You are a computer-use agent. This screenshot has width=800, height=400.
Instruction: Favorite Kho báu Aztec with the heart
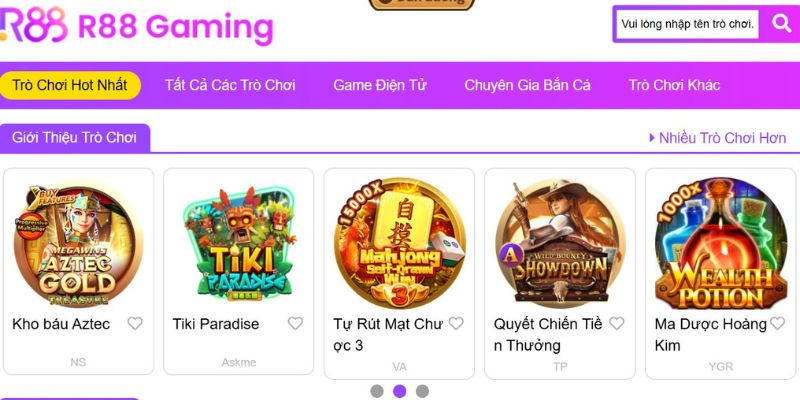point(135,323)
